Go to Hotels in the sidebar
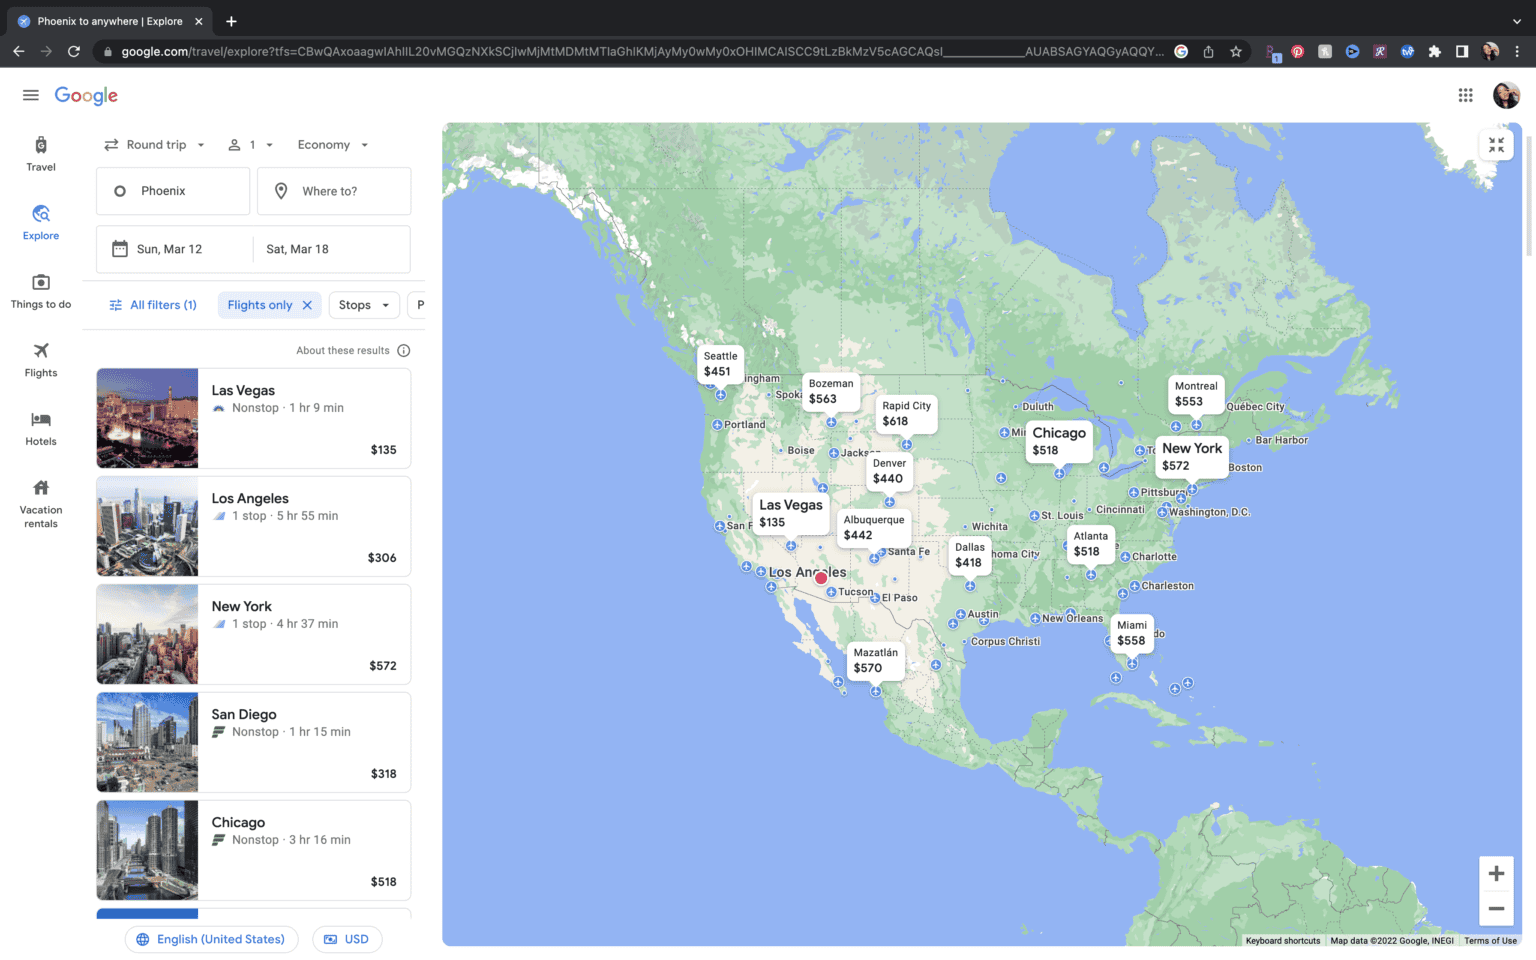The width and height of the screenshot is (1536, 960). [41, 428]
